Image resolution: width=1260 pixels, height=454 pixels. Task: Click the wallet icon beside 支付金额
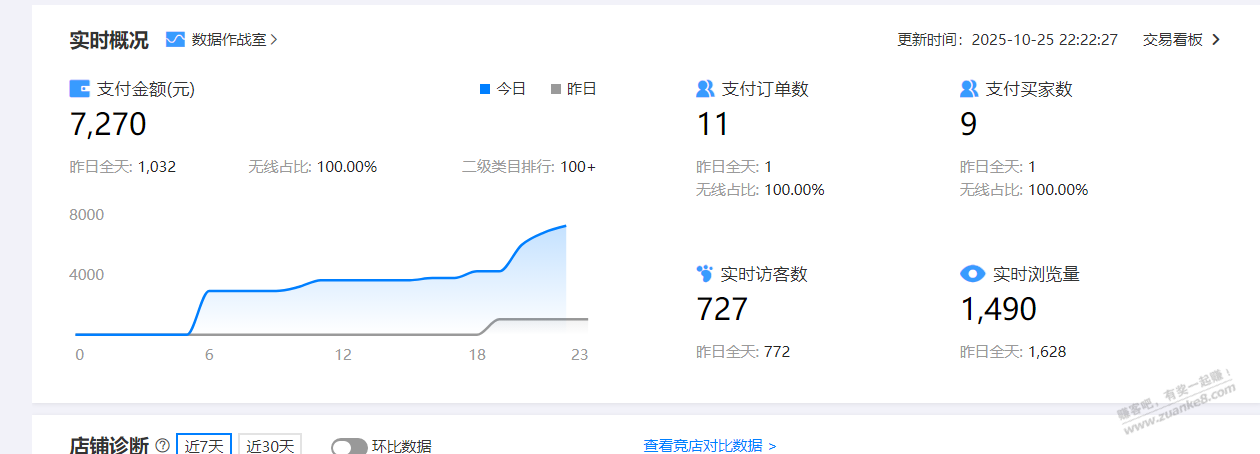click(x=80, y=89)
